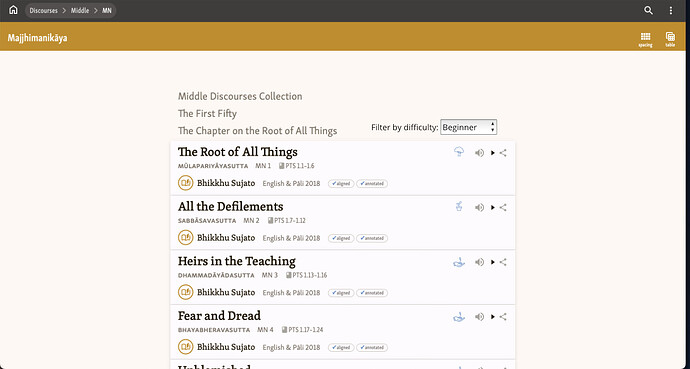Open Bhikkhu Sujato translation icon for MN 1
The image size is (690, 369).
point(186,183)
